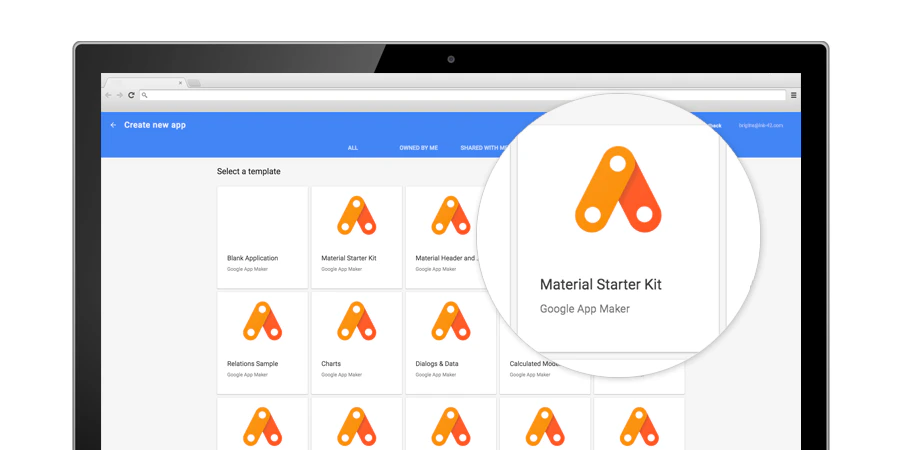Click the browser back arrow
900x450 pixels.
pyautogui.click(x=108, y=95)
